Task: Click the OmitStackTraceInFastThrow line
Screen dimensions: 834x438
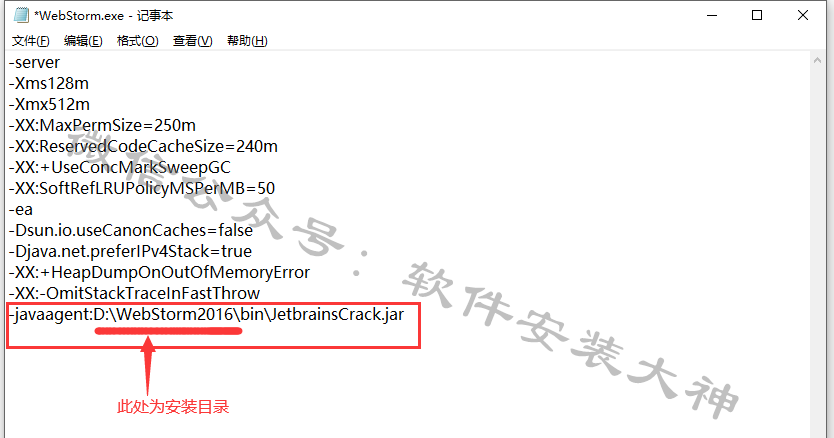Action: (134, 293)
